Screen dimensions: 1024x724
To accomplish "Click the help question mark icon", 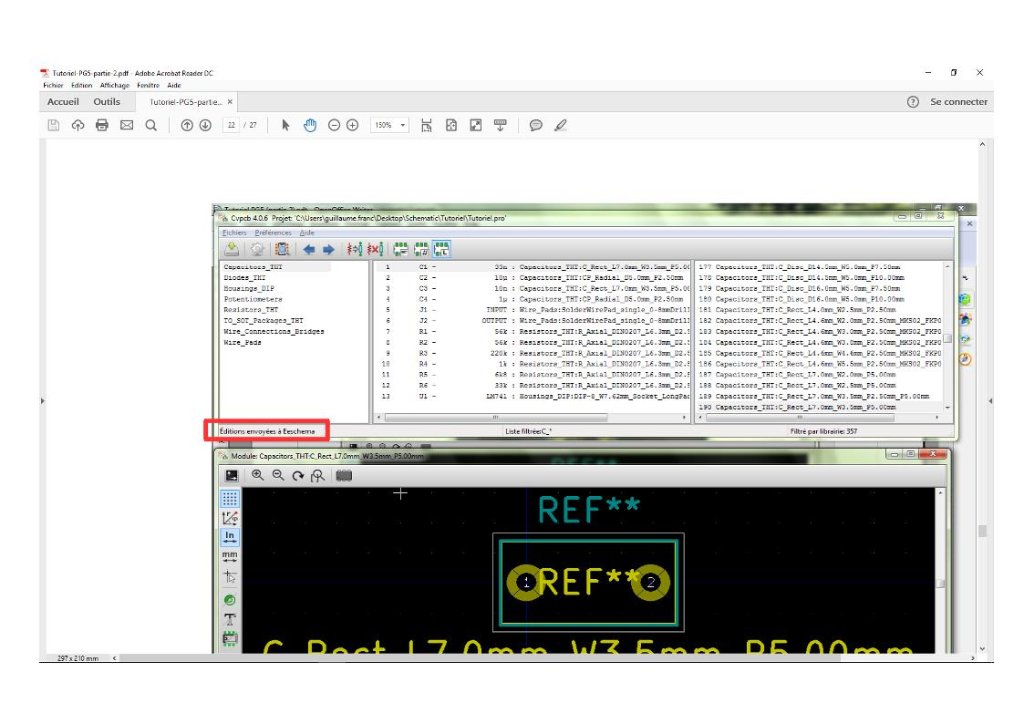I will point(912,102).
